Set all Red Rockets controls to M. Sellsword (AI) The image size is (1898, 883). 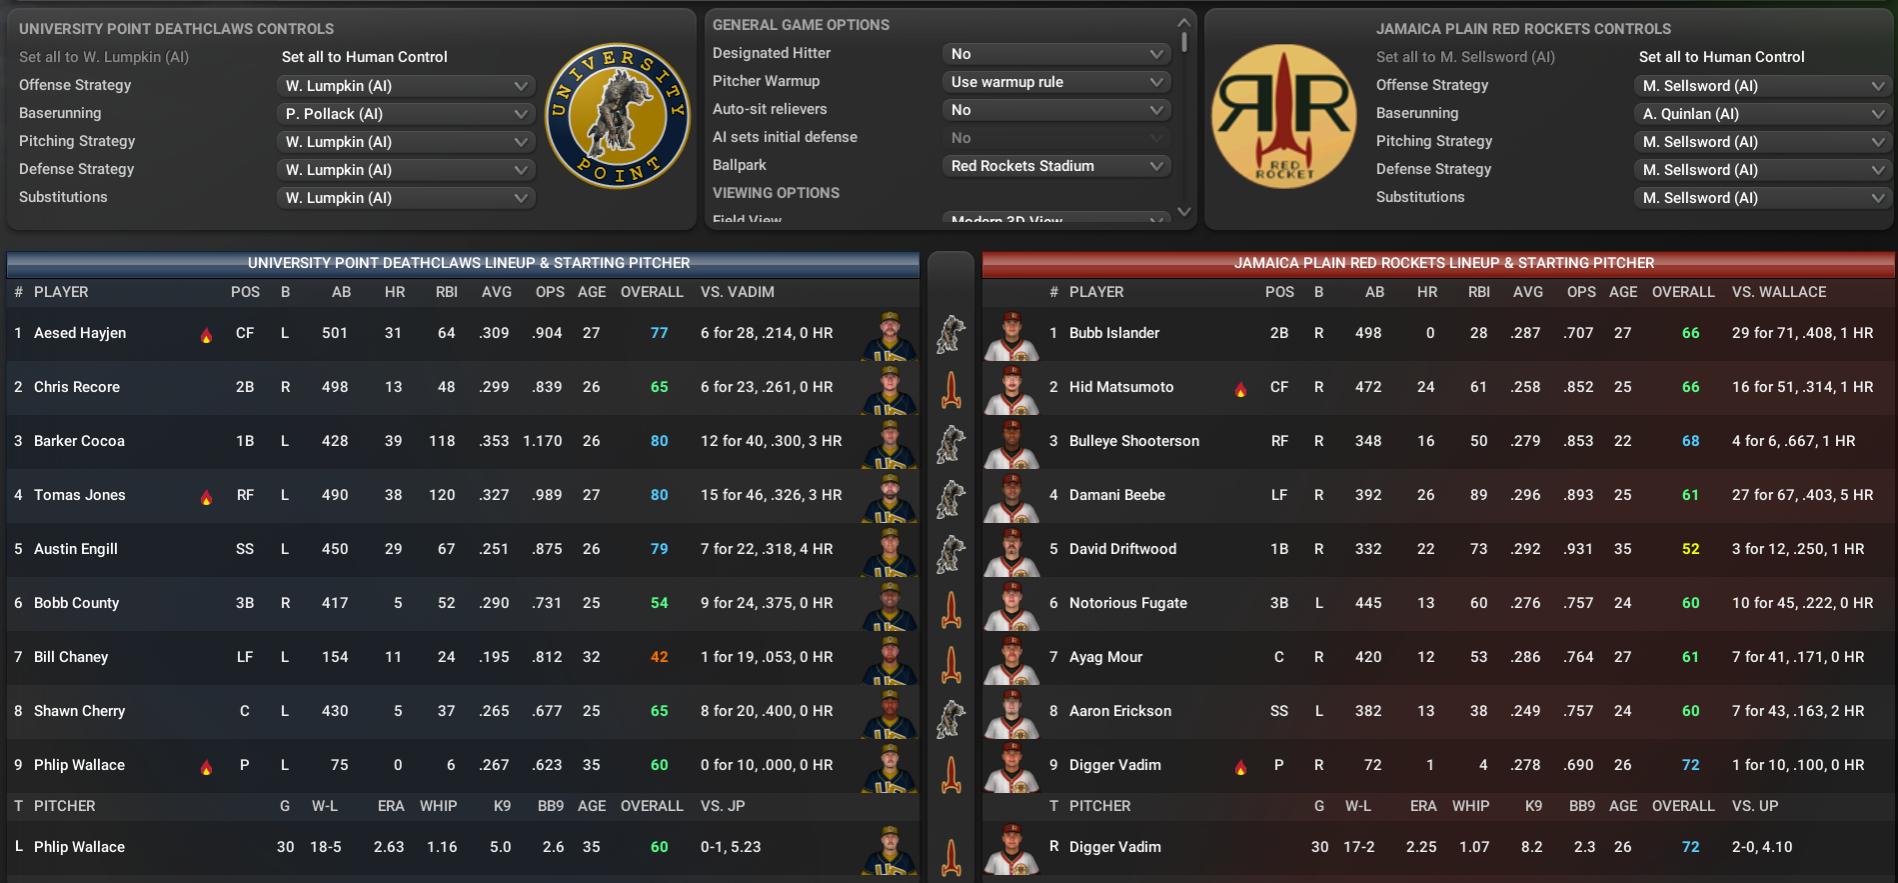tap(1465, 57)
